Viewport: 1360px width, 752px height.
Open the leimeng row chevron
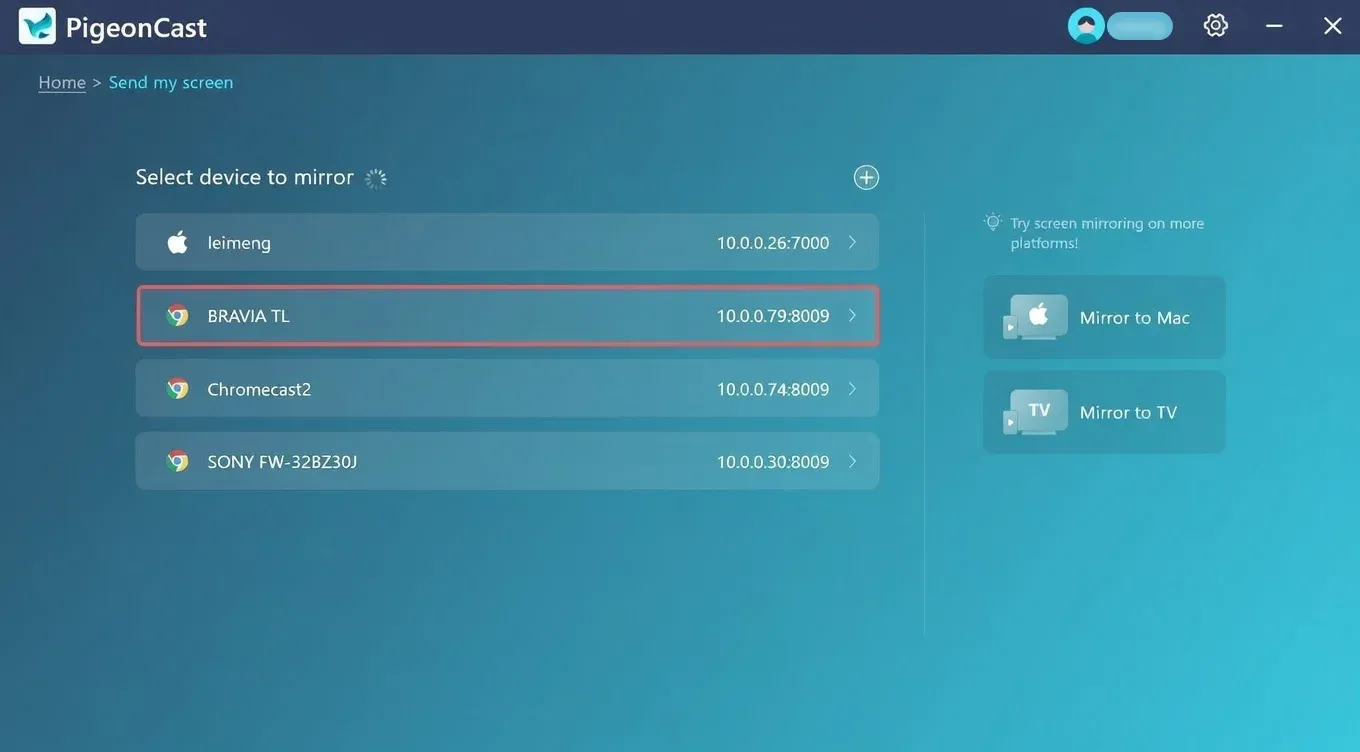pyautogui.click(x=852, y=242)
